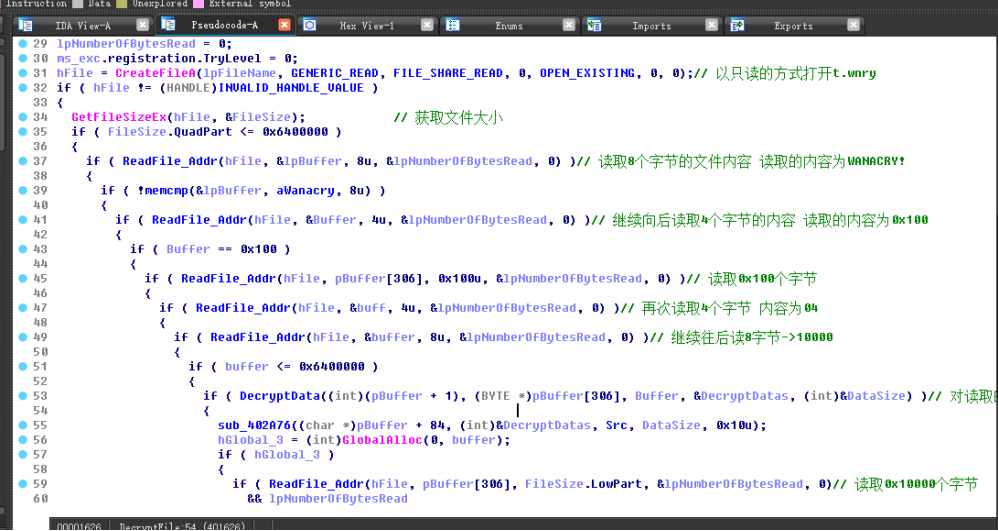This screenshot has height=531, width=998.
Task: Close the Enums tab
Action: click(569, 25)
